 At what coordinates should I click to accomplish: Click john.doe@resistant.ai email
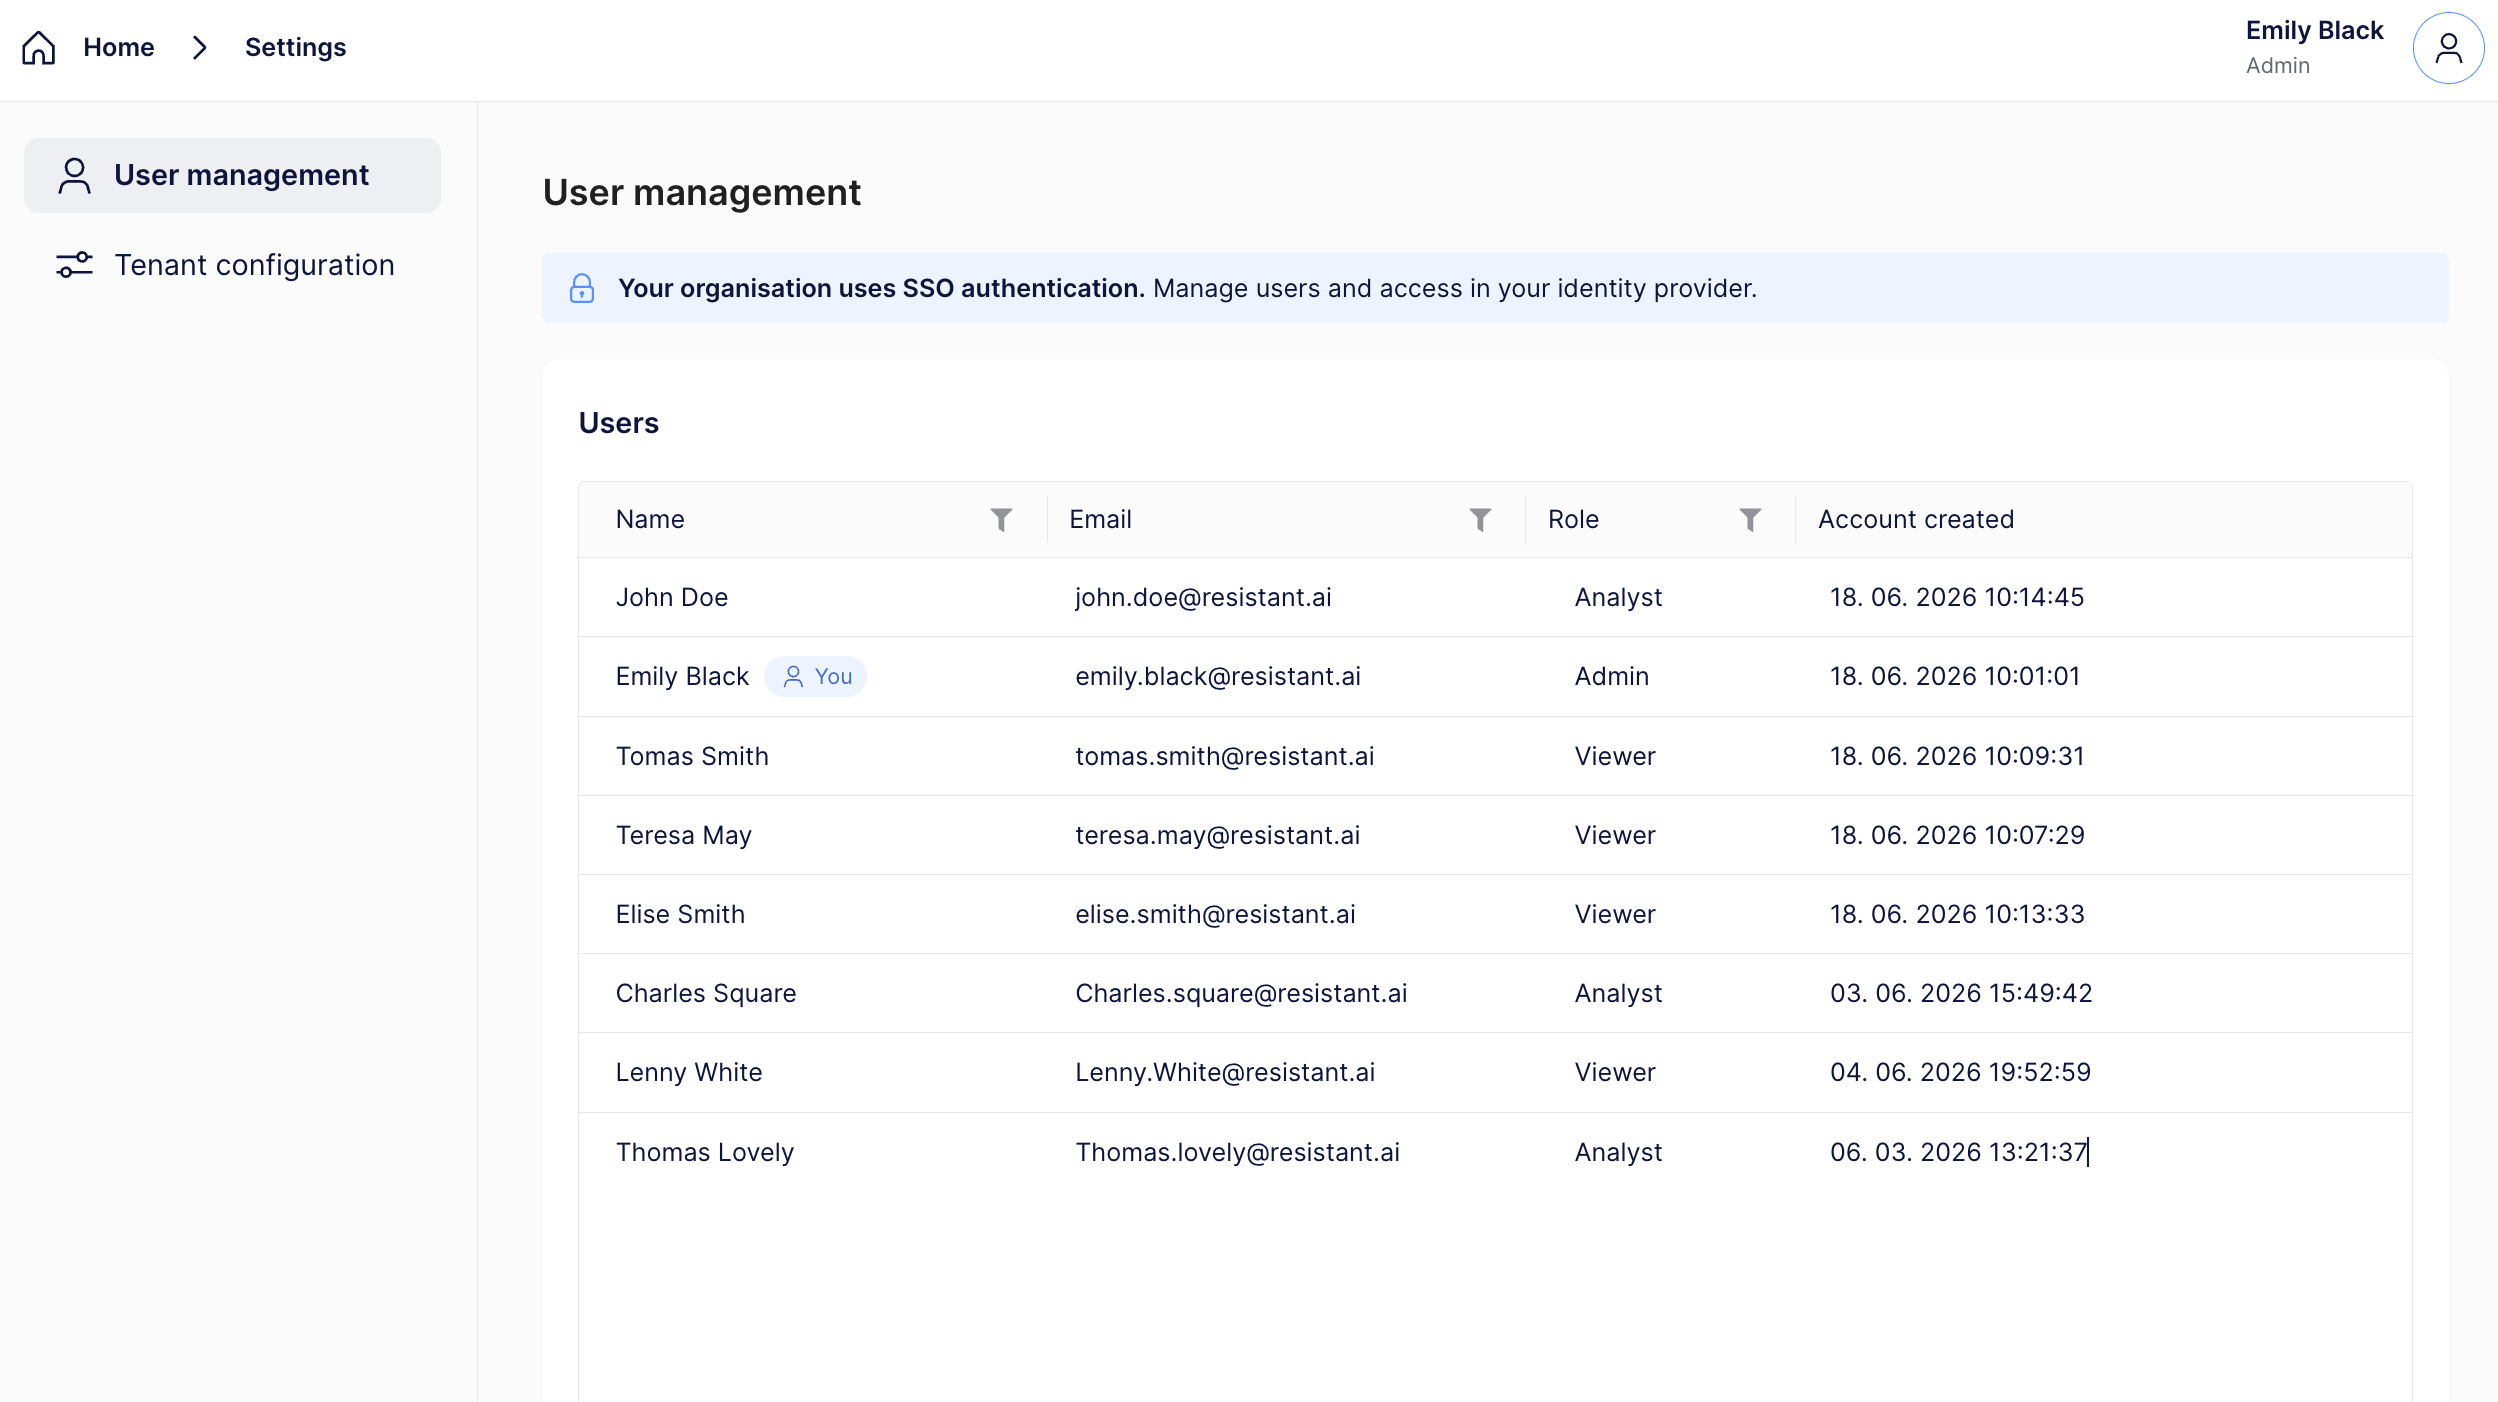tap(1203, 598)
